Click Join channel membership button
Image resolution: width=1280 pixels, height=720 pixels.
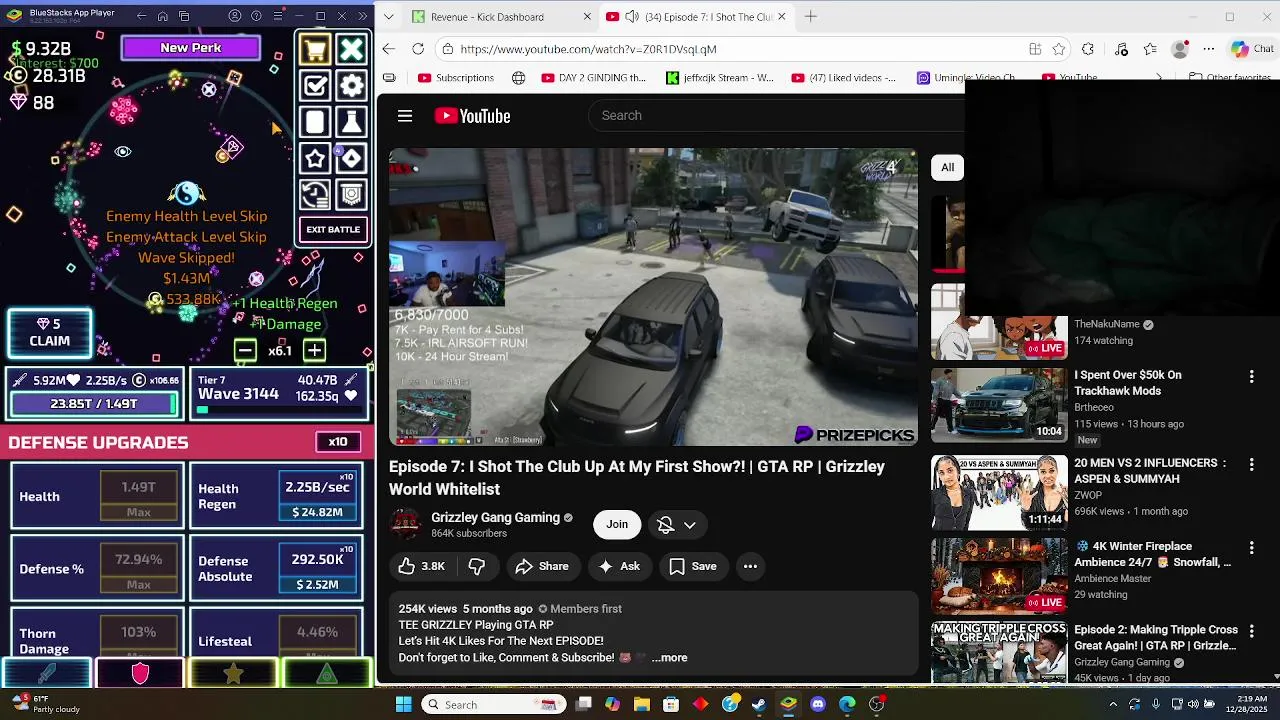(x=617, y=524)
